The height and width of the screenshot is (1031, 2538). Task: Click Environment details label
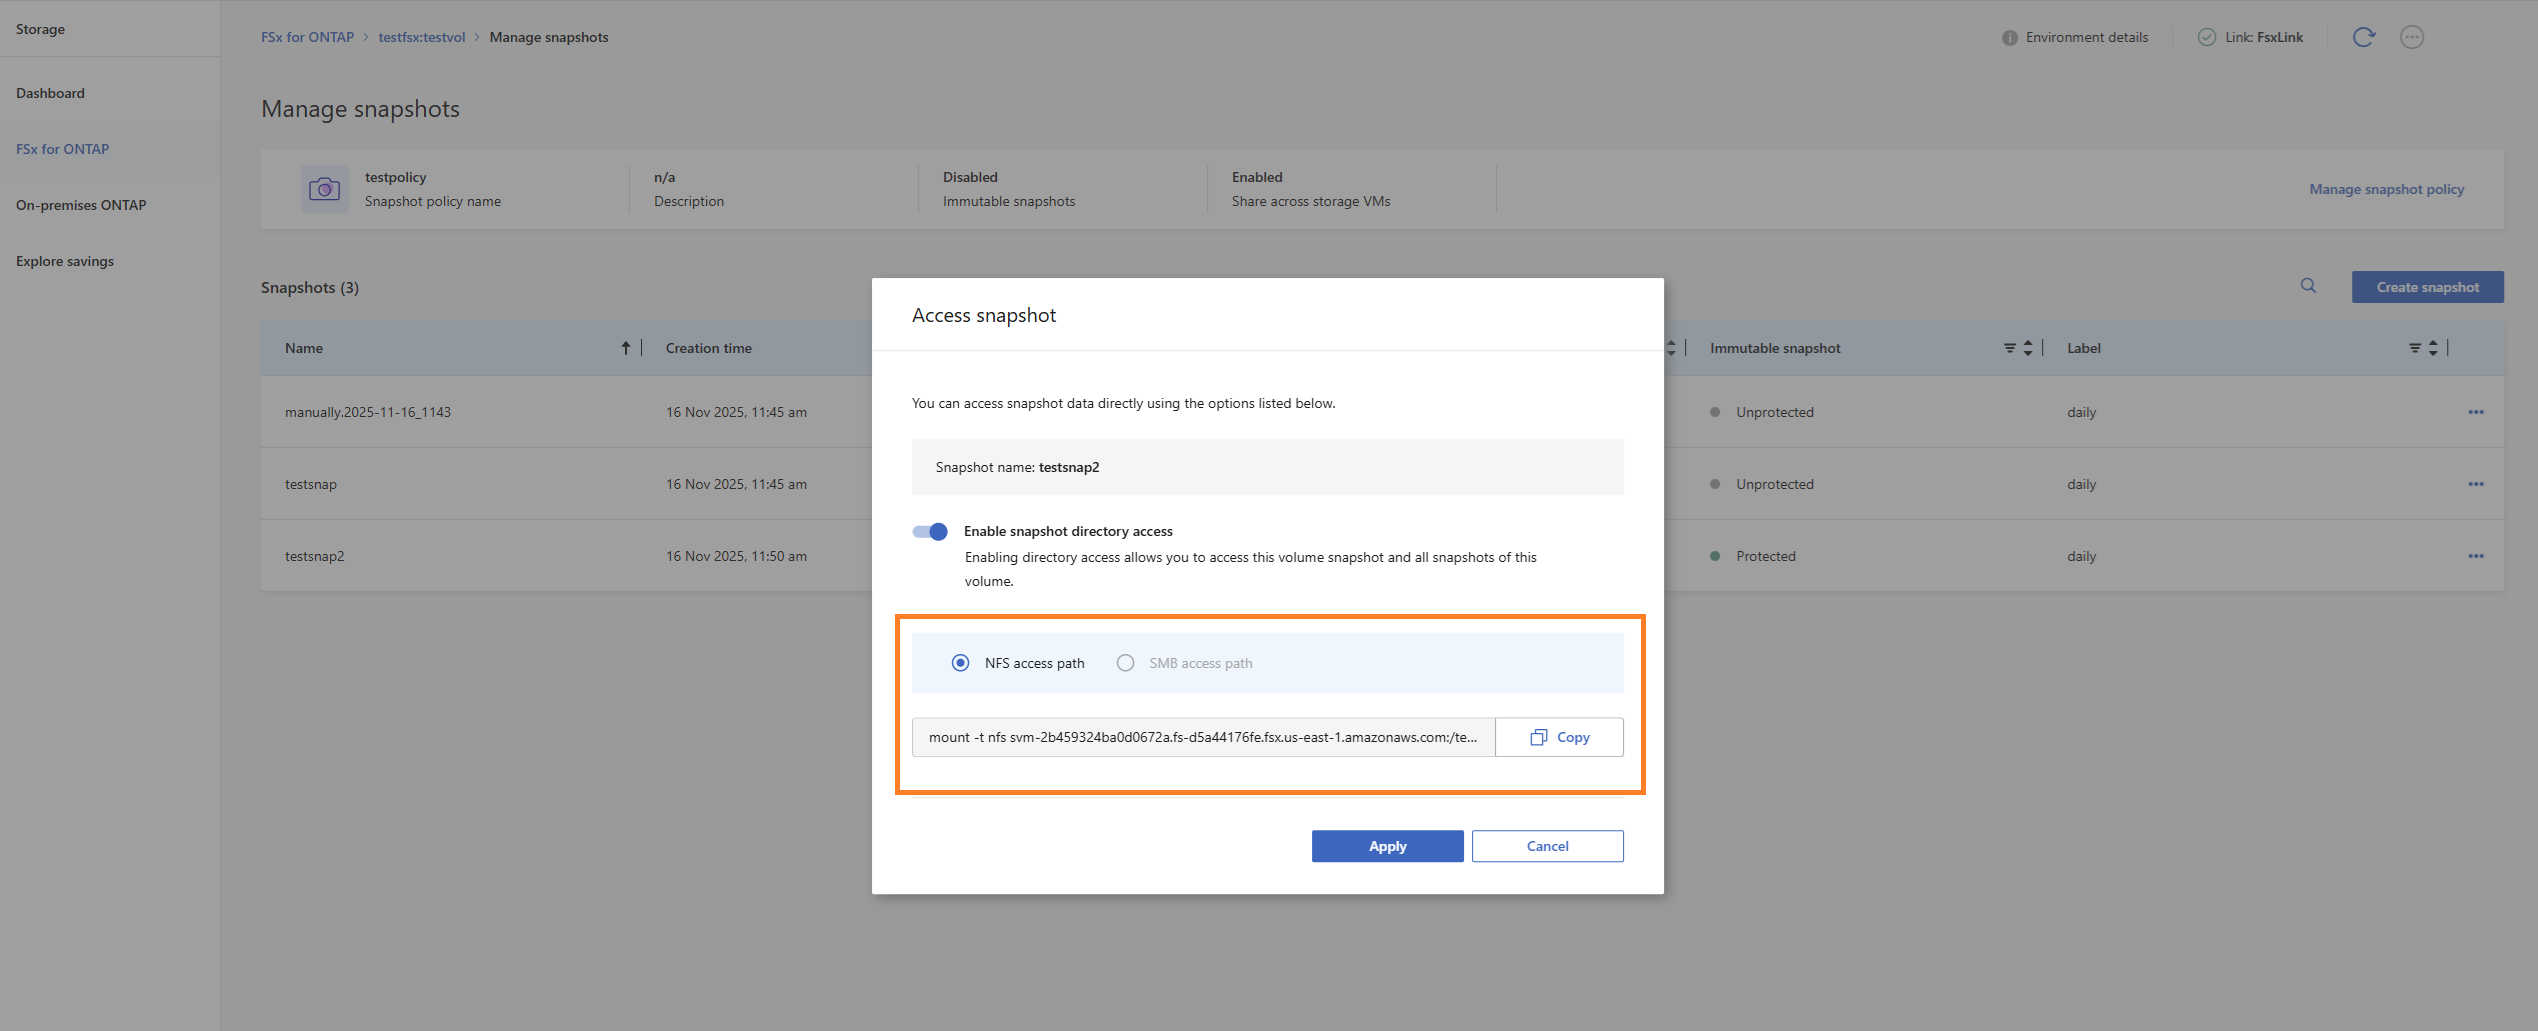tap(2086, 37)
